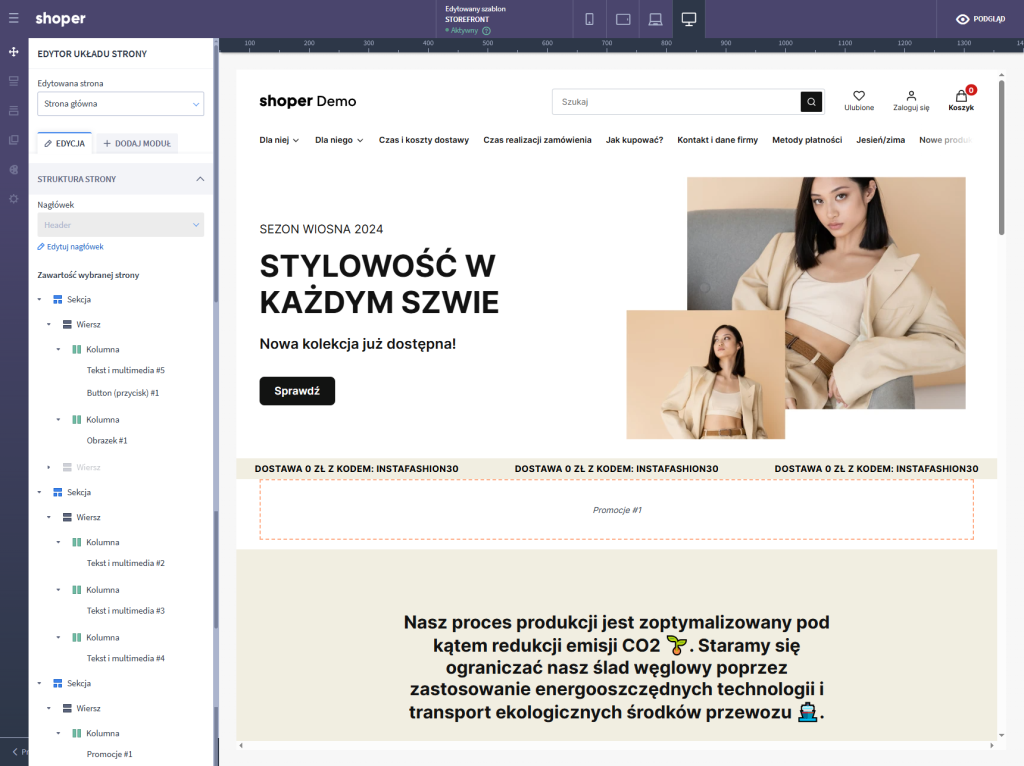This screenshot has height=766, width=1024.
Task: Switch to tablet preview
Action: click(622, 19)
